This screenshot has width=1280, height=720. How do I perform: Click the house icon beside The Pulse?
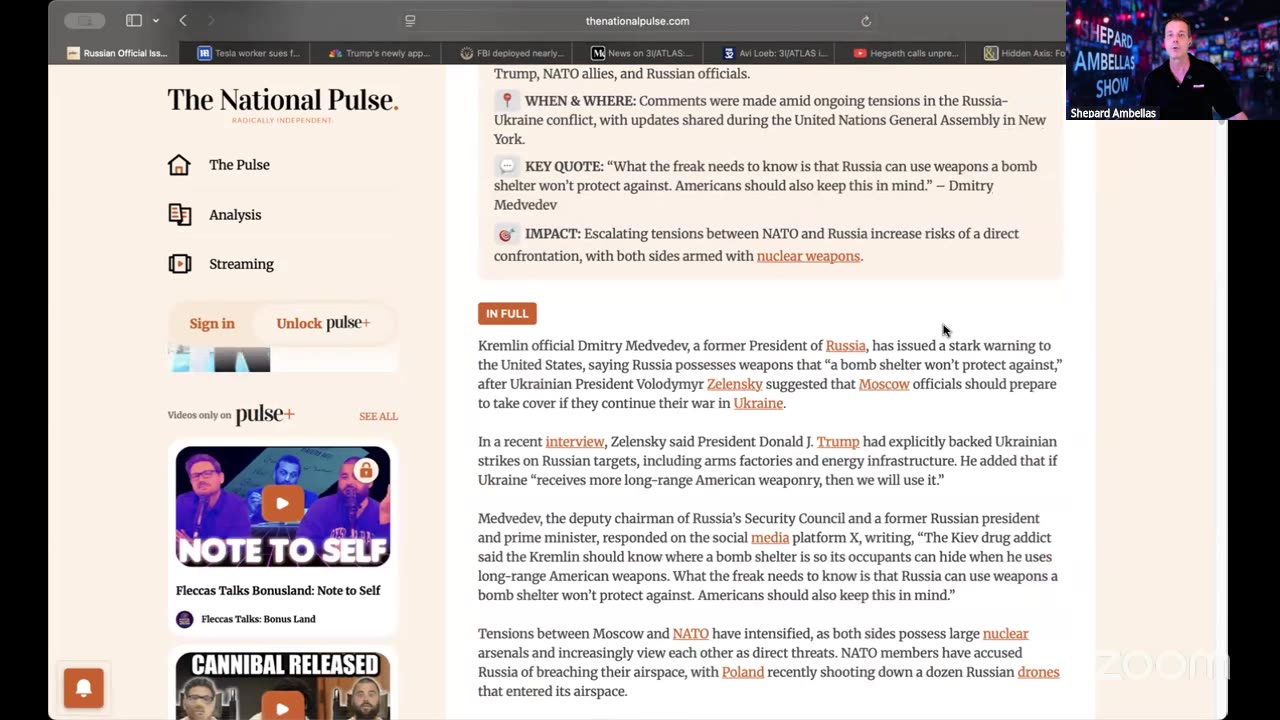click(179, 165)
